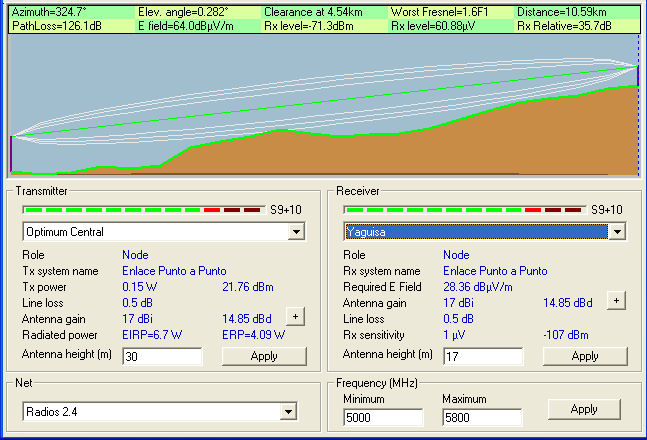Click the E field=64.0dBµV/m readout
Image resolution: width=647 pixels, height=440 pixels.
186,26
